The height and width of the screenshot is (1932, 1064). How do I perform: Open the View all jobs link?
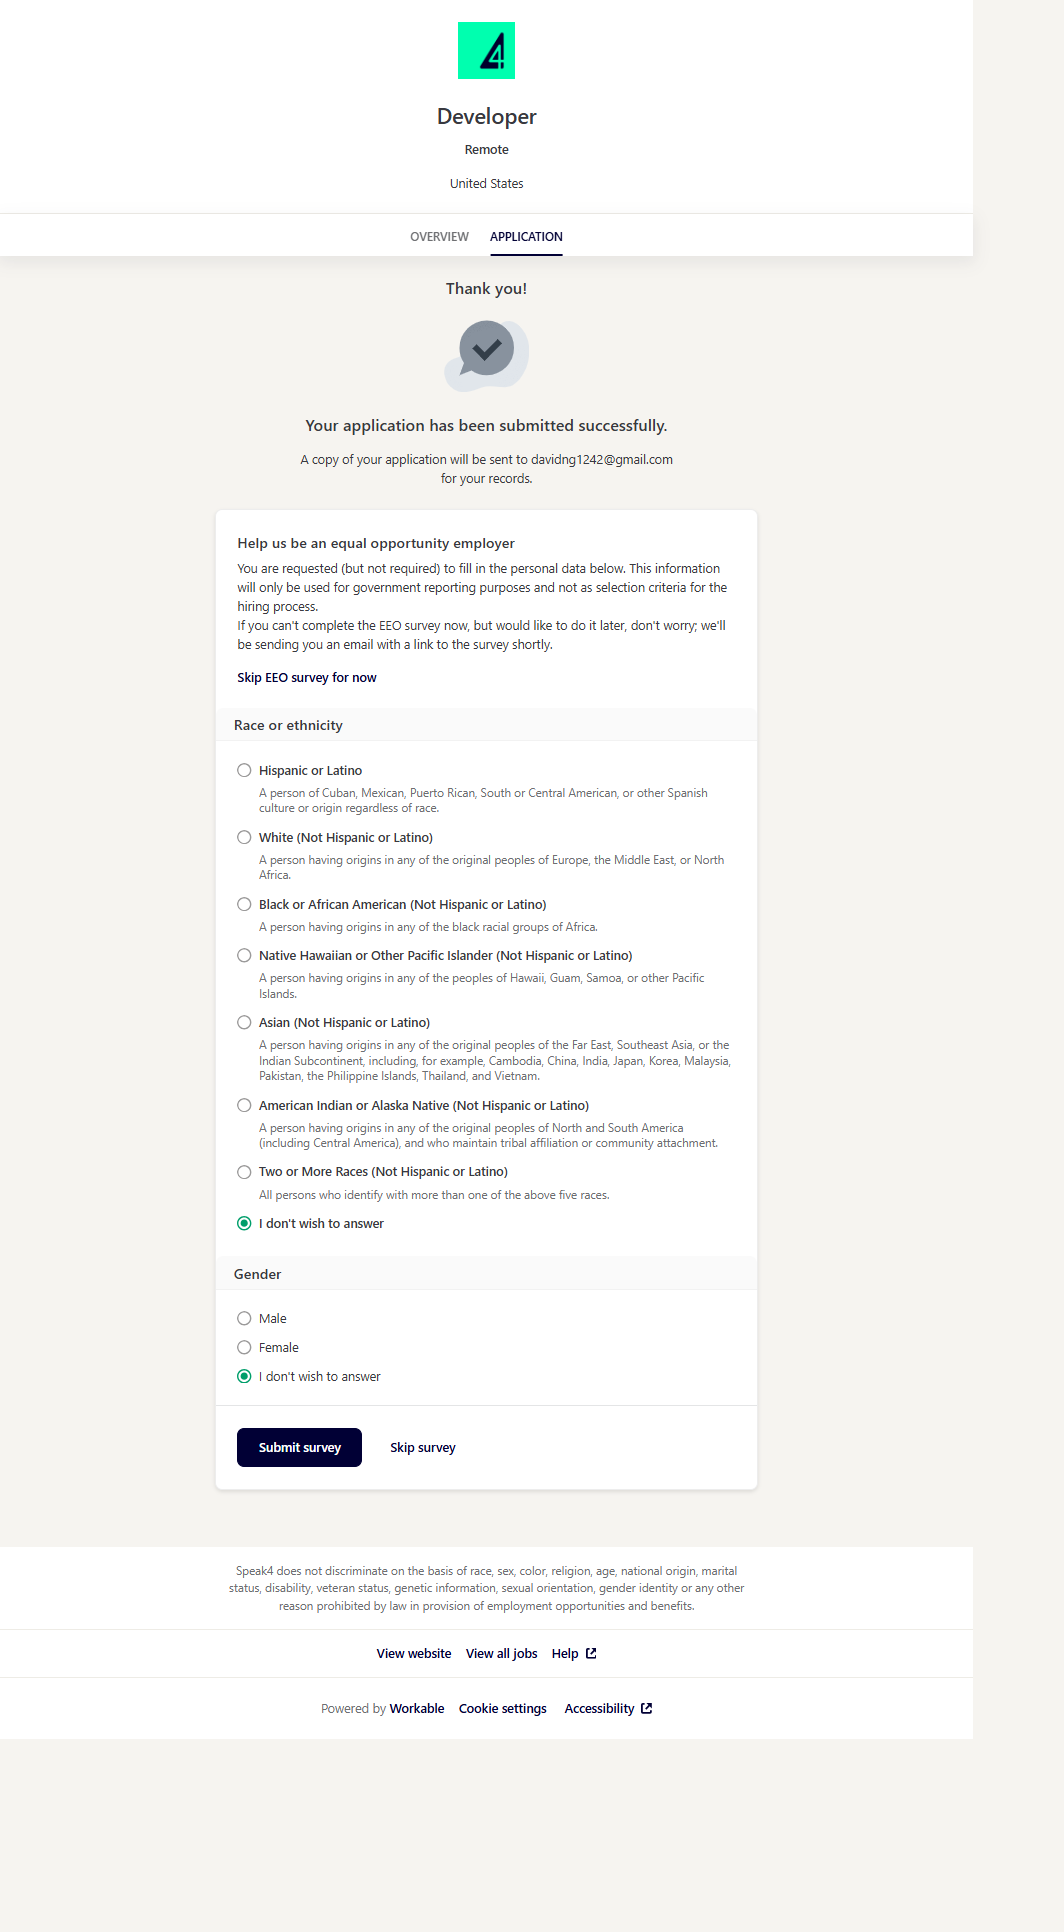pyautogui.click(x=501, y=1653)
